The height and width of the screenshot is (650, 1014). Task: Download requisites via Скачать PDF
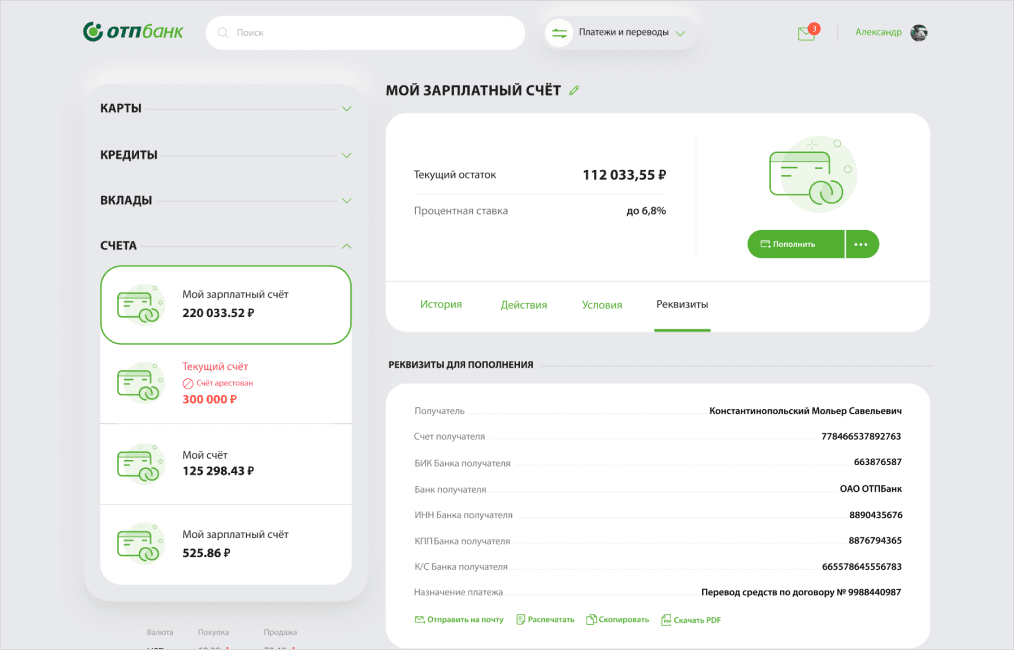691,620
